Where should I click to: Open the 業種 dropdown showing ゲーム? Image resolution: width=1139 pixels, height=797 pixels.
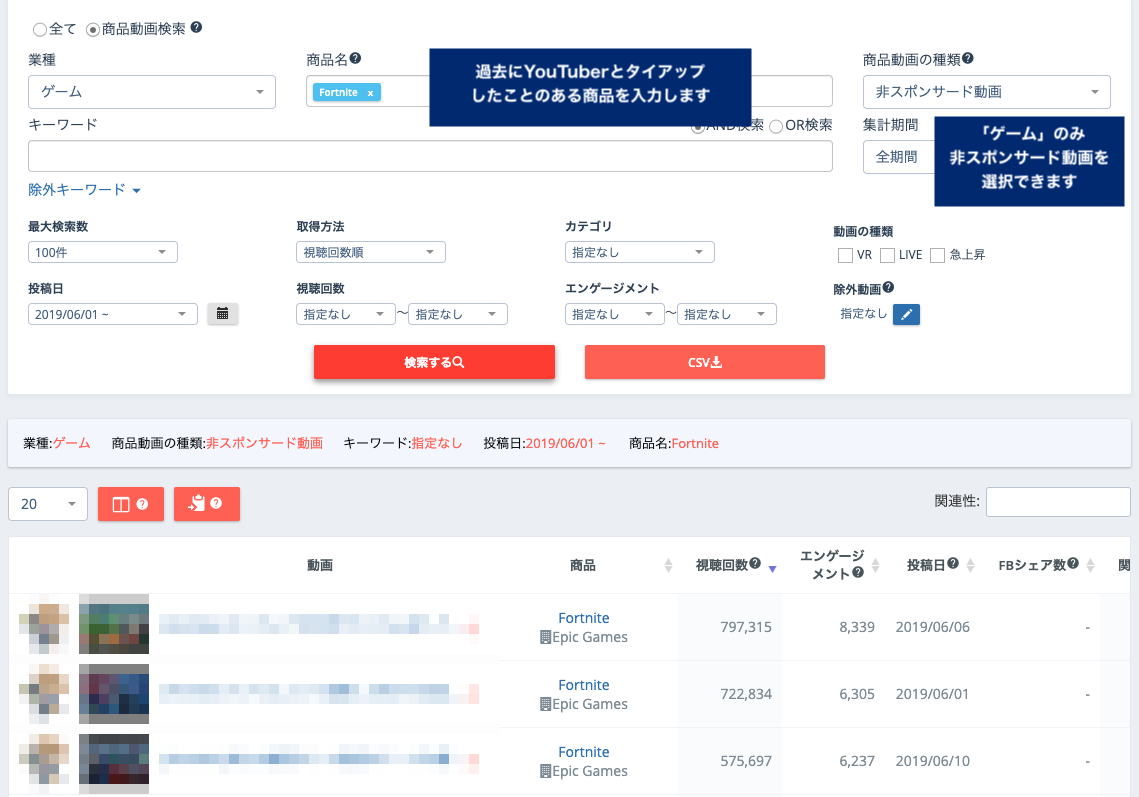point(152,92)
